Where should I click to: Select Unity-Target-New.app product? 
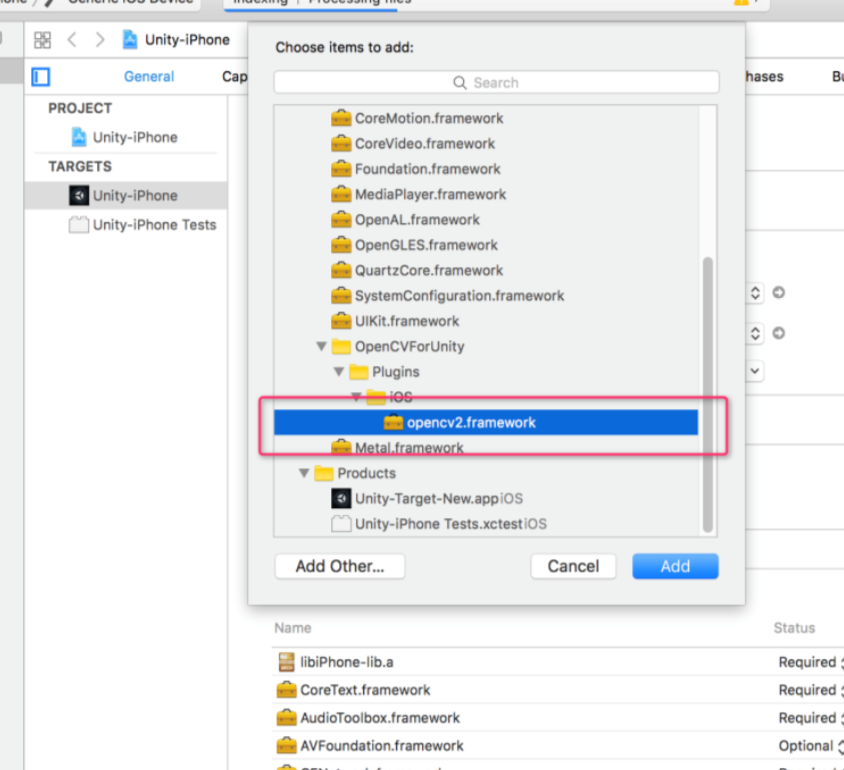coord(439,498)
